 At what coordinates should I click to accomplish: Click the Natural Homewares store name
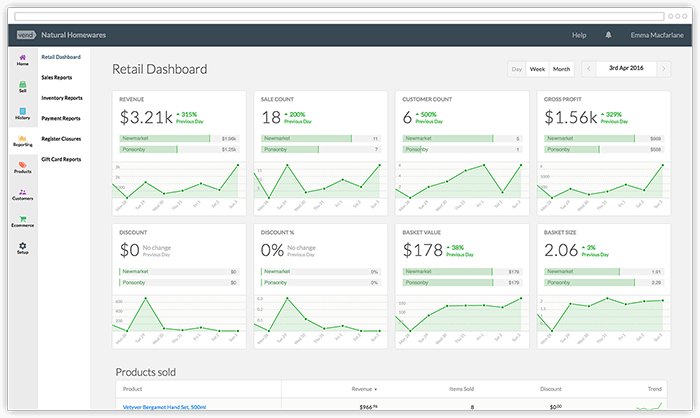coord(74,35)
